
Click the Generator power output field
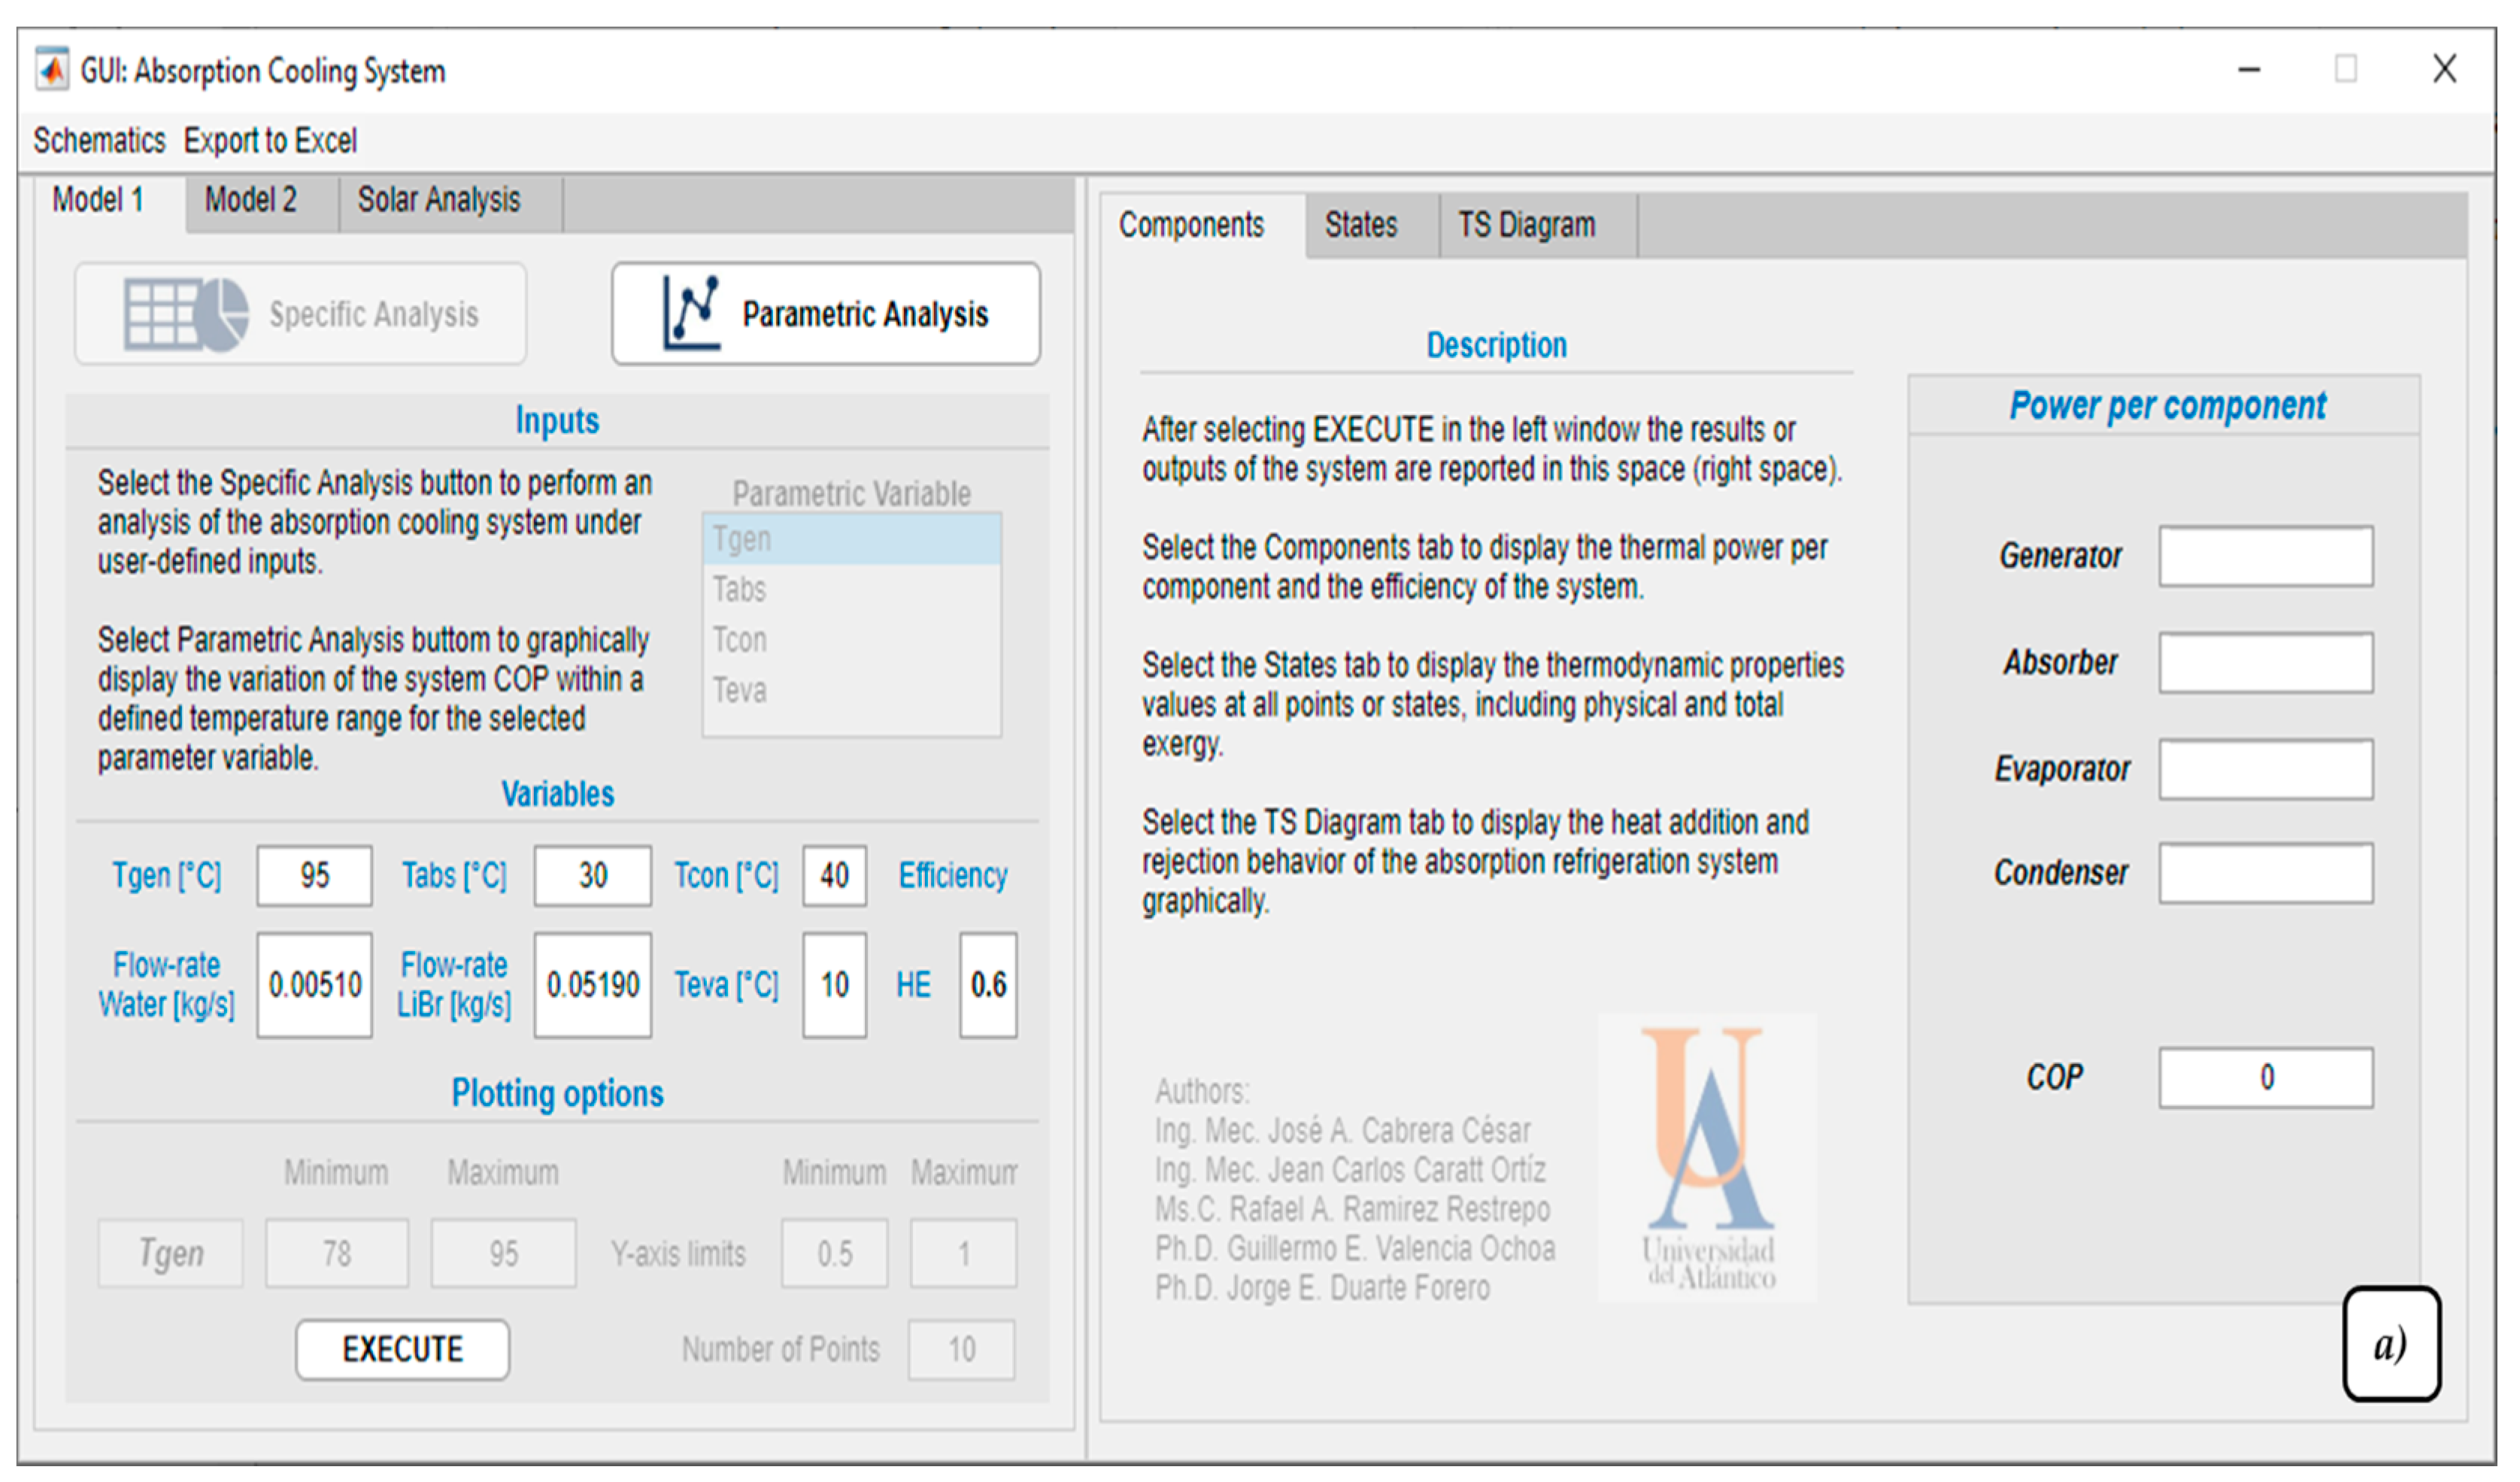coord(2265,556)
